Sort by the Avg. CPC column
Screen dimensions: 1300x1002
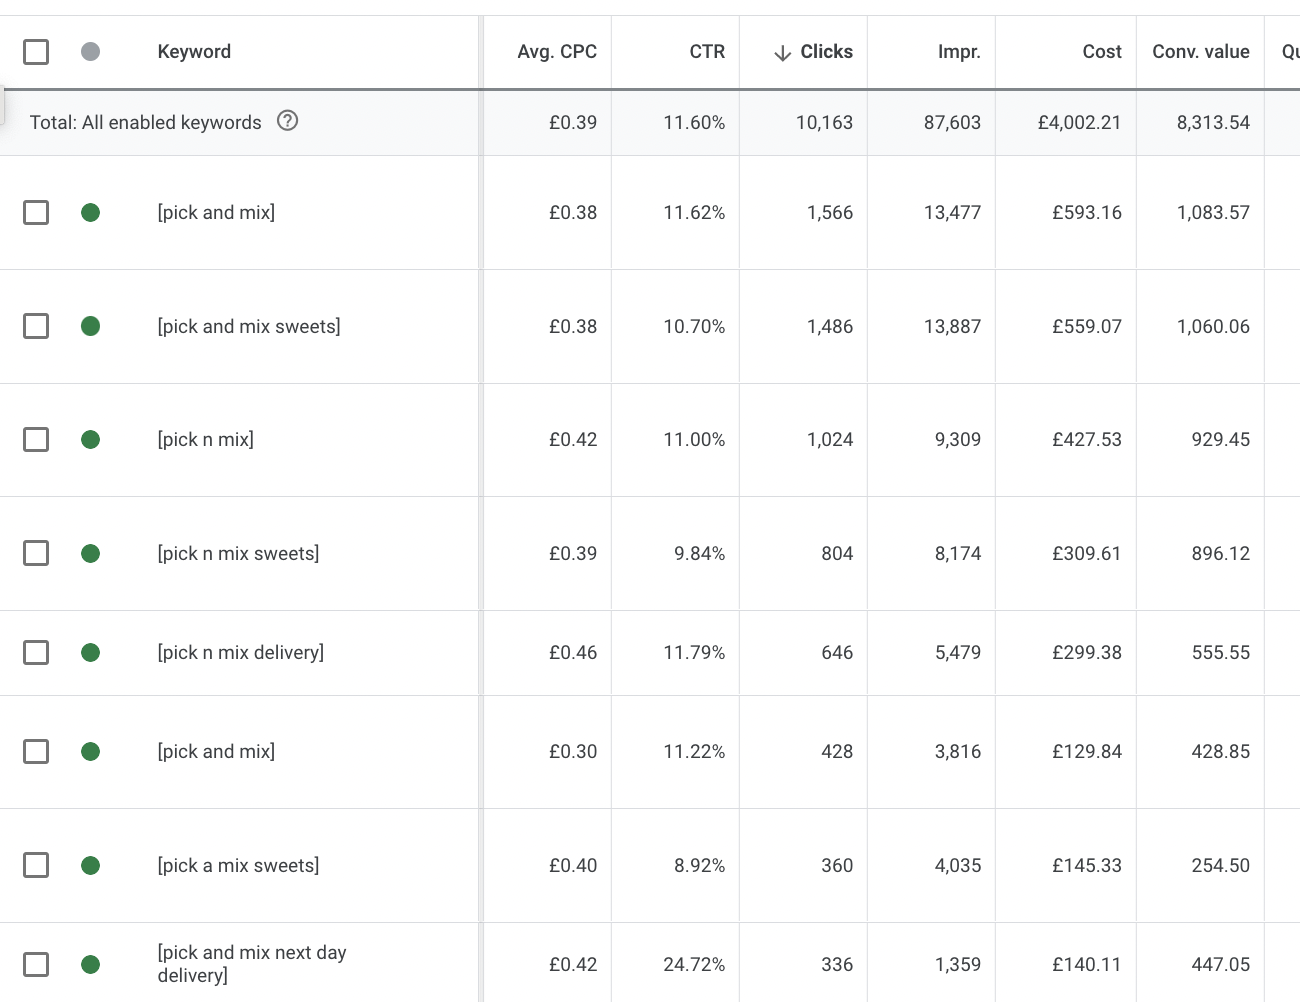click(x=556, y=52)
